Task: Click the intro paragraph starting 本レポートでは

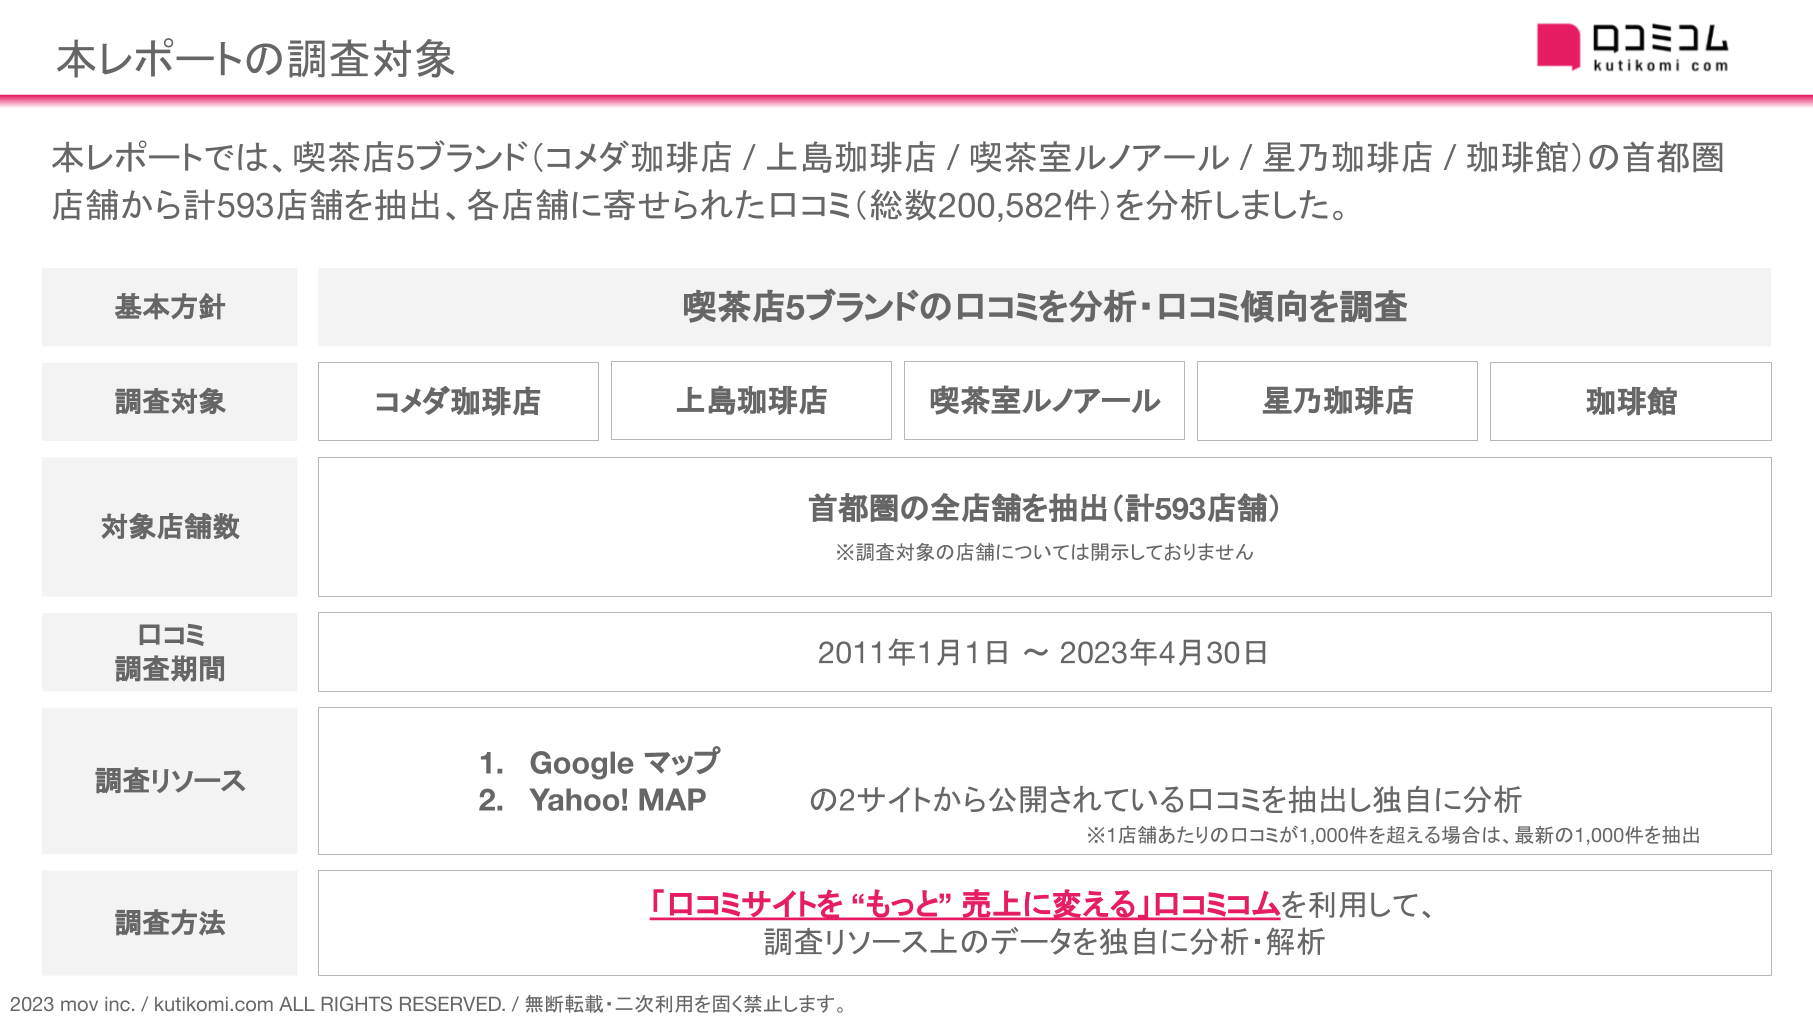Action: (888, 181)
